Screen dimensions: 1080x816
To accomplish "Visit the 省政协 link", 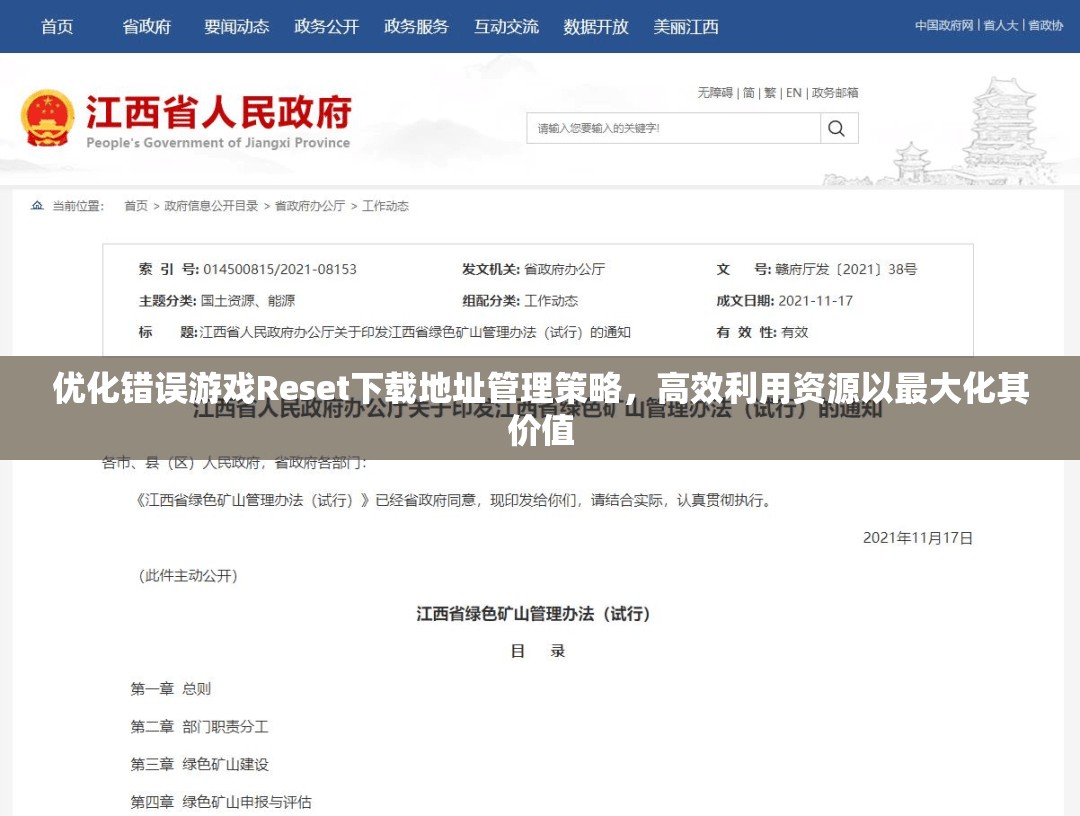I will pyautogui.click(x=1046, y=25).
